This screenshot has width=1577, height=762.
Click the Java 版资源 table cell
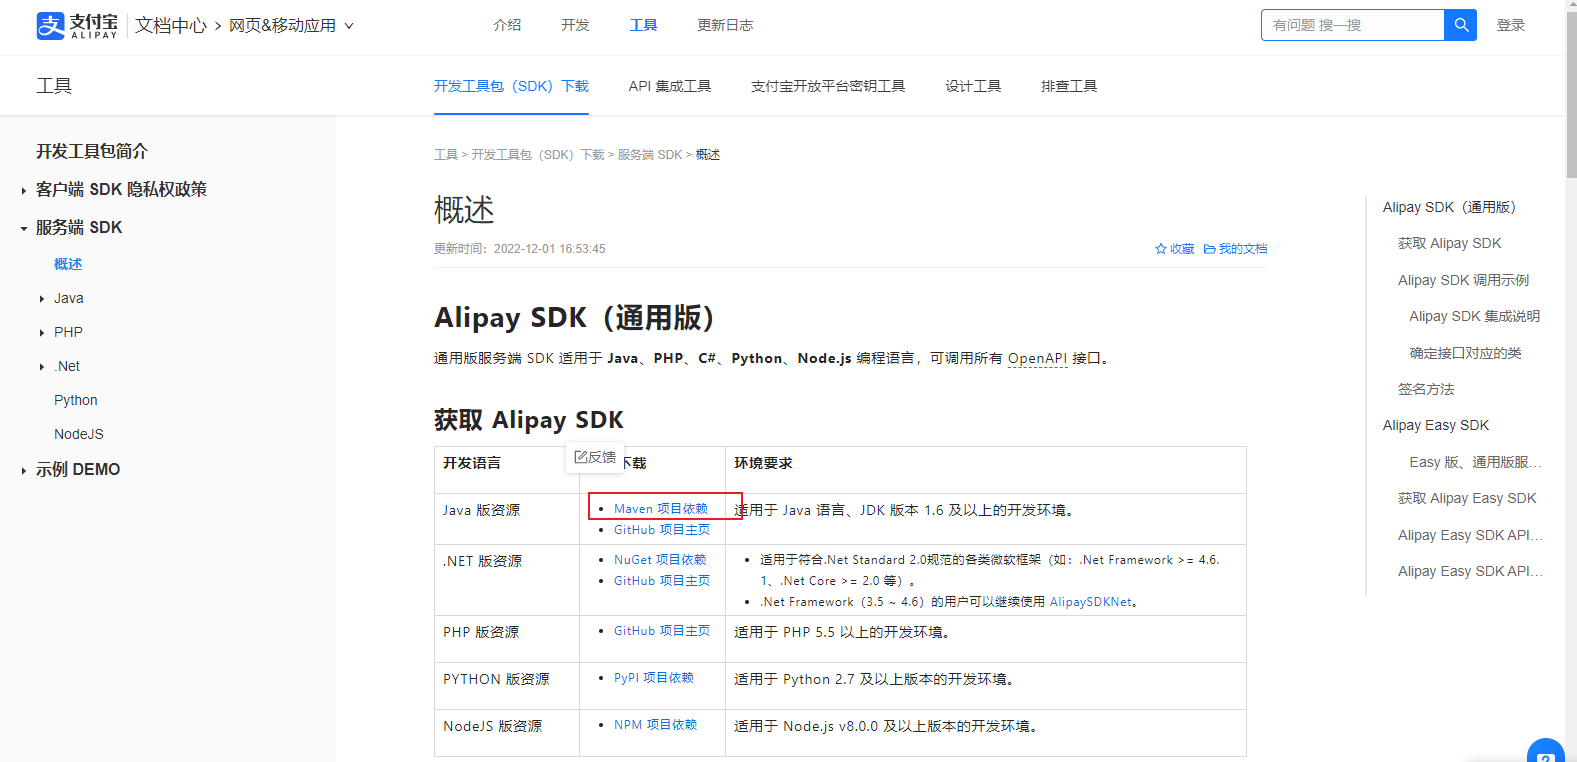[x=507, y=519]
